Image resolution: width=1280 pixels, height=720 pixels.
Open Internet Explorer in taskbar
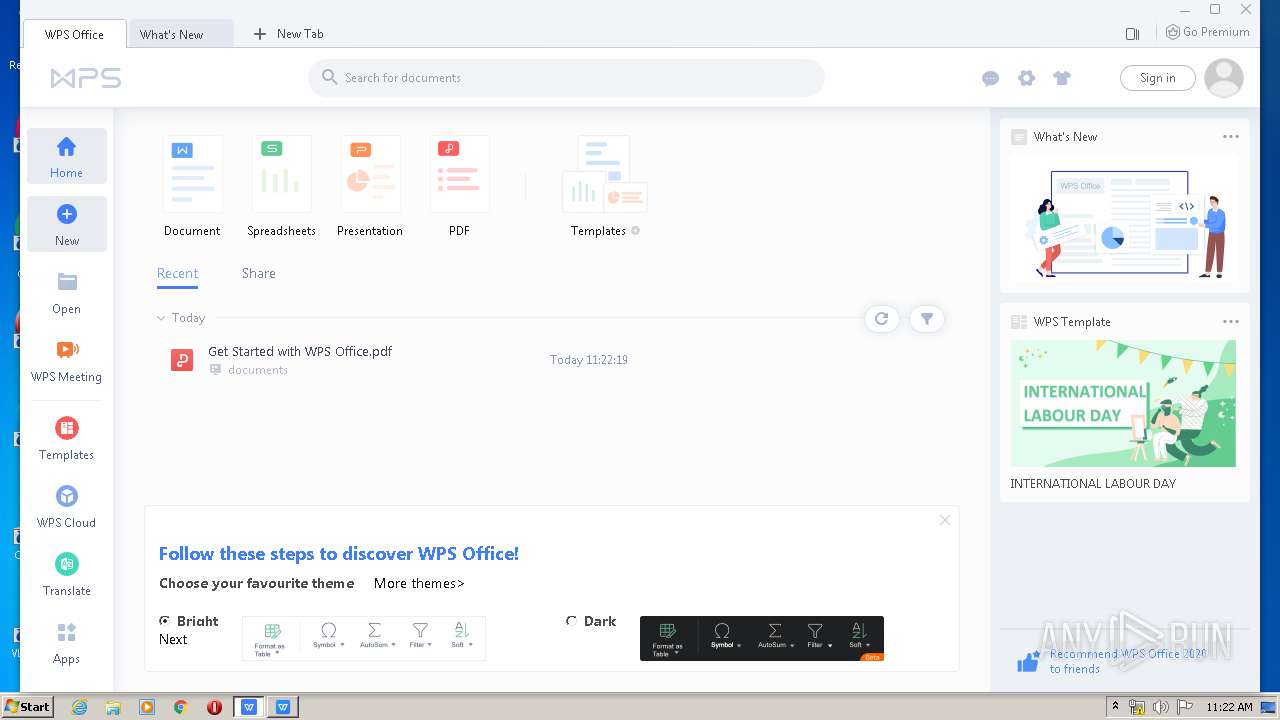point(79,707)
